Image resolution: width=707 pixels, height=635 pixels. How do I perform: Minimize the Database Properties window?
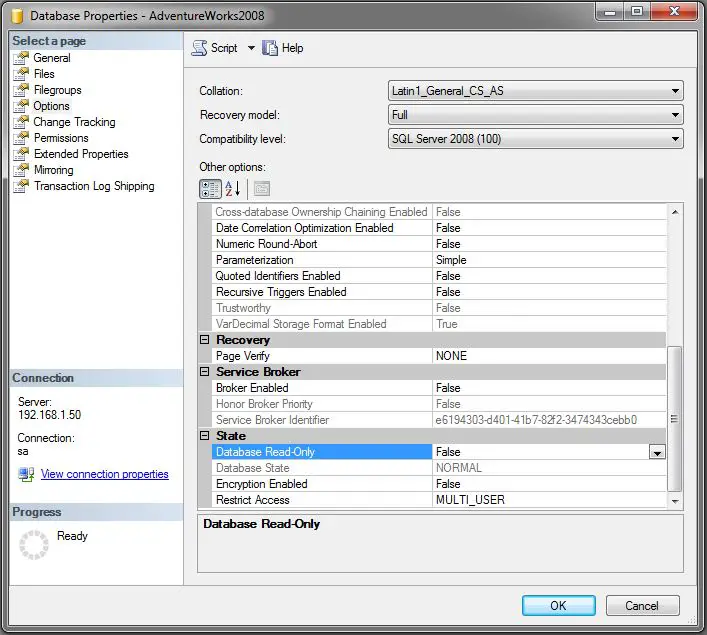610,11
